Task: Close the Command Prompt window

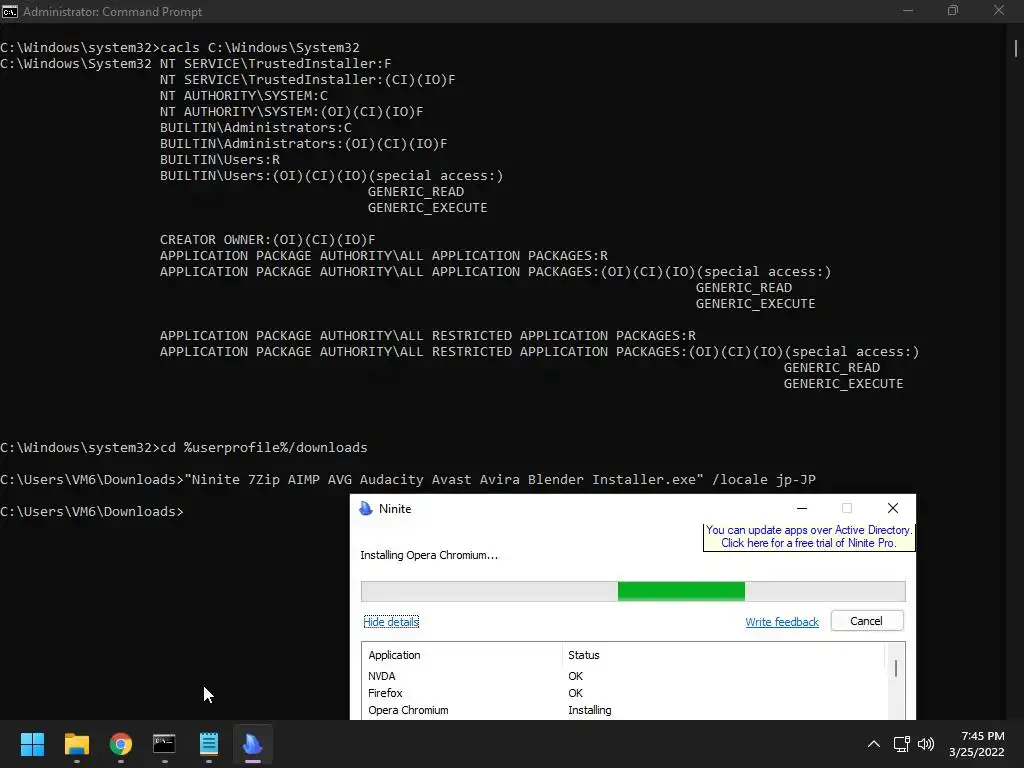Action: point(999,10)
